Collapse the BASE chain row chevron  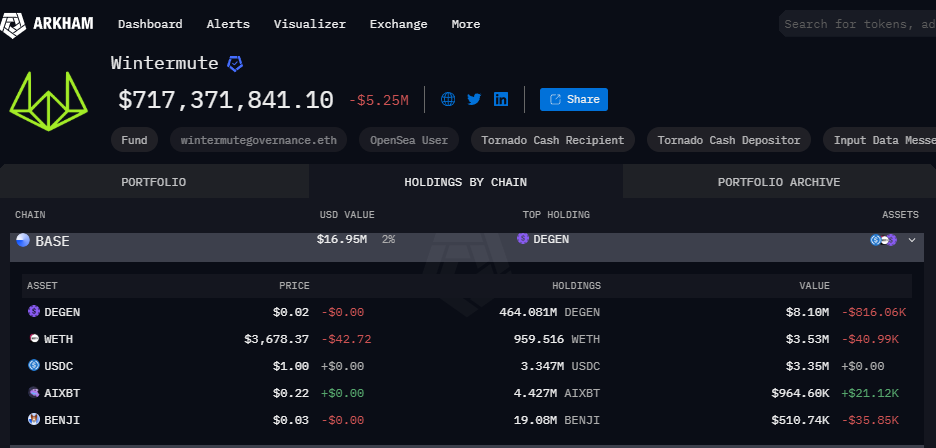[x=912, y=240]
